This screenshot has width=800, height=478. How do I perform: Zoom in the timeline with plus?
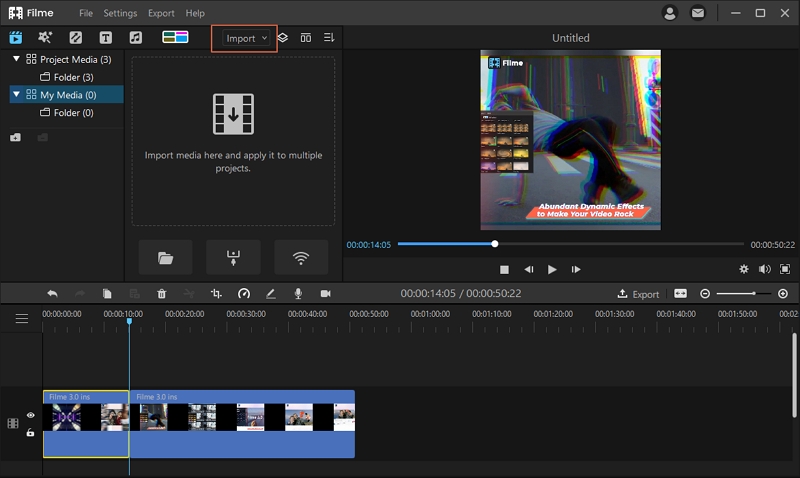pyautogui.click(x=783, y=293)
